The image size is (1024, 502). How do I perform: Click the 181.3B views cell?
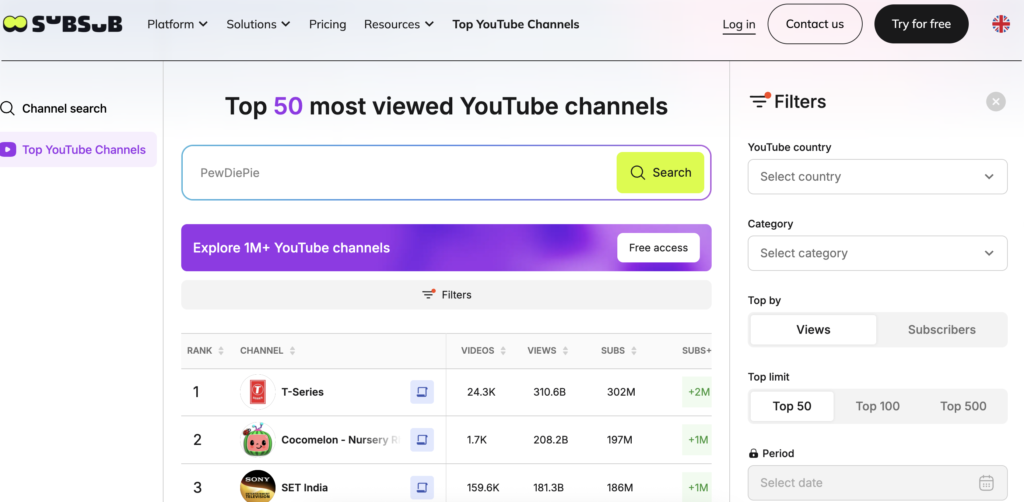549,487
